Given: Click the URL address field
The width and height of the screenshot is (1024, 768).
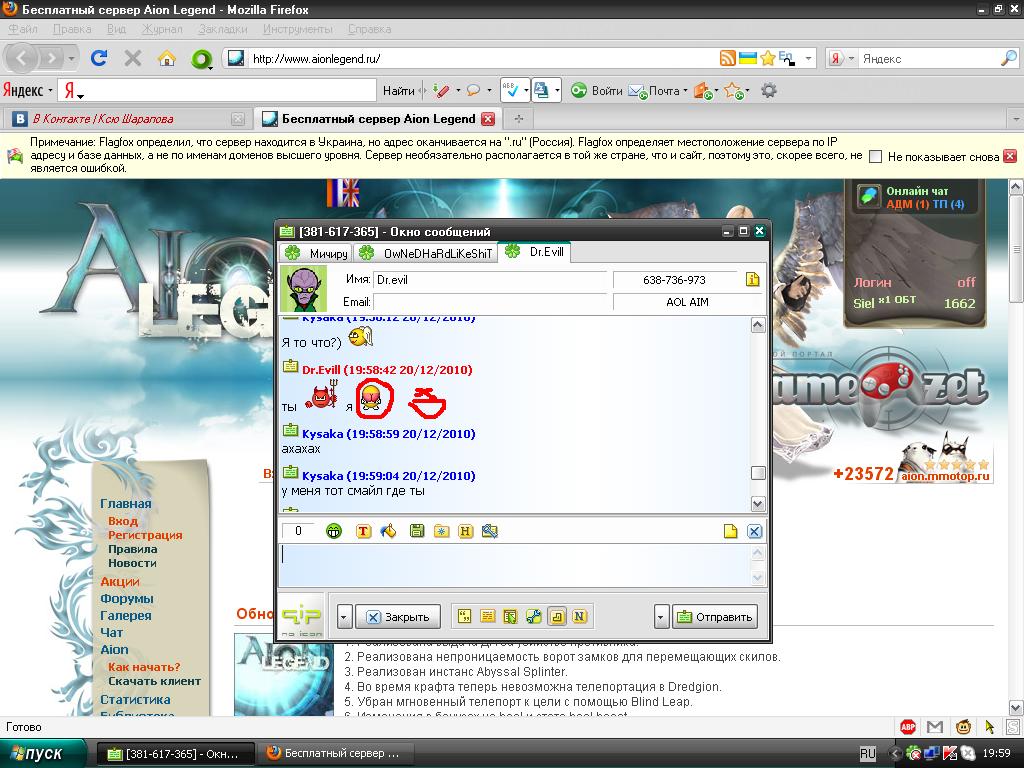Looking at the screenshot, I should pos(483,59).
